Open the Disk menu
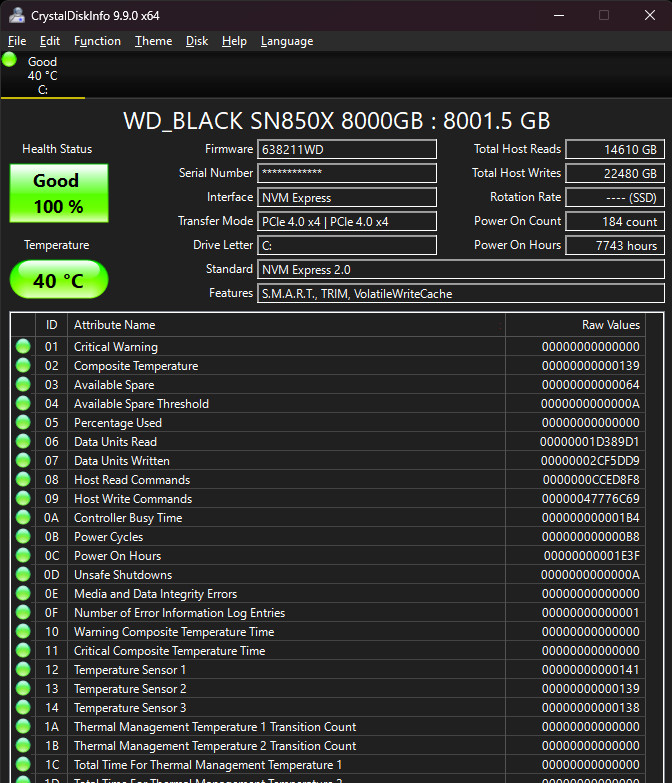 (197, 41)
